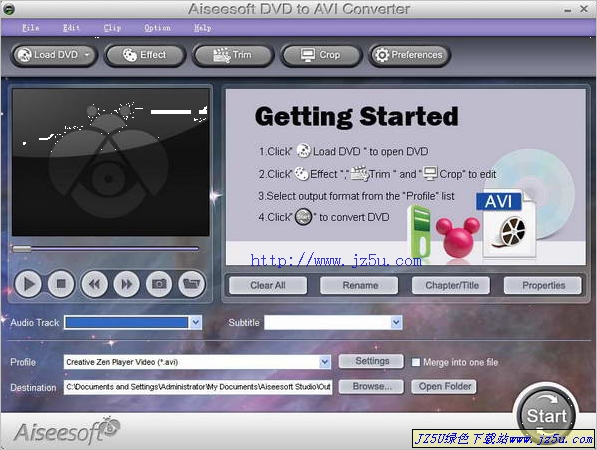
Task: Click the http://www.jz5u.com link
Action: pos(336,261)
